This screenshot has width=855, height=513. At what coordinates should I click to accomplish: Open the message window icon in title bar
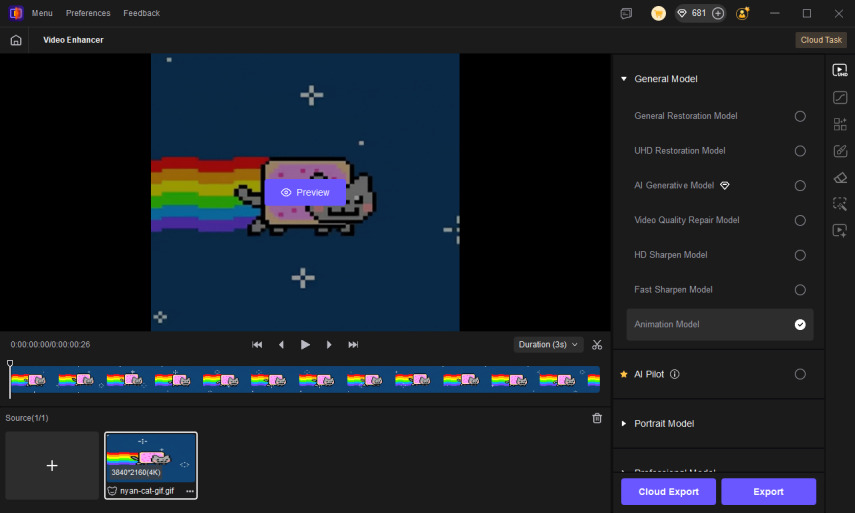click(x=627, y=13)
